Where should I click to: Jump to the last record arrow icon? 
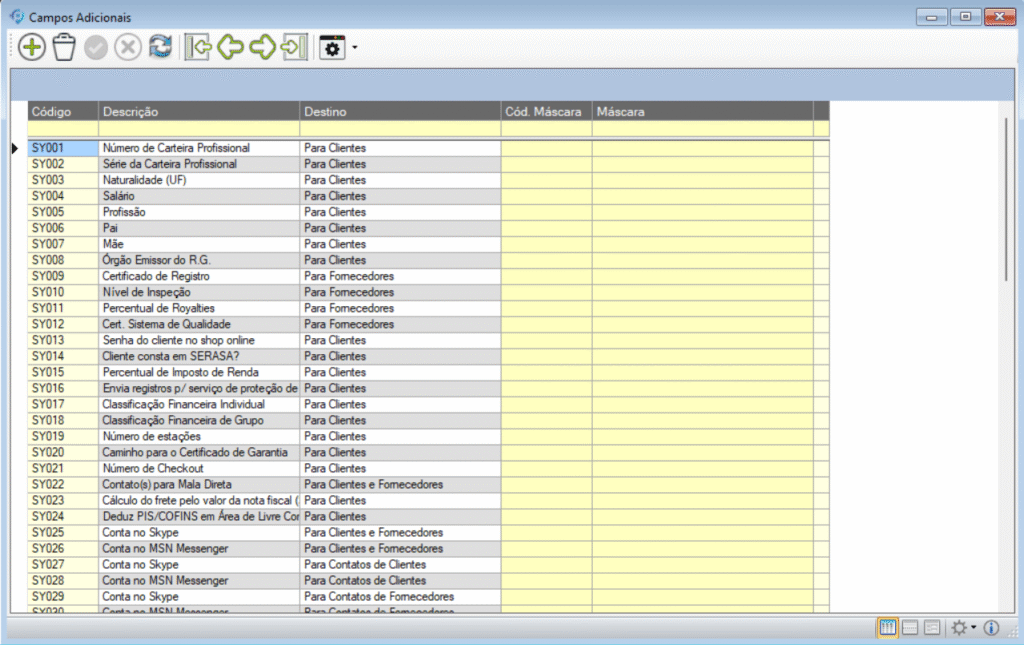coord(294,47)
